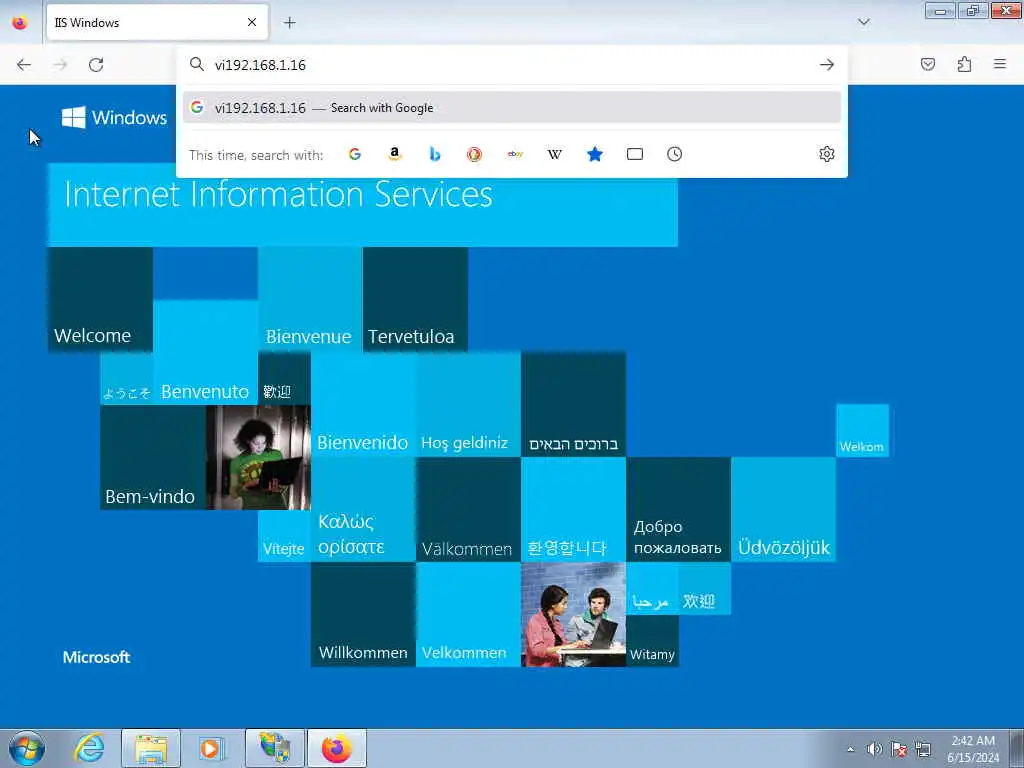This screenshot has width=1024, height=768.
Task: Show hidden tray icons arrow
Action: coord(850,749)
